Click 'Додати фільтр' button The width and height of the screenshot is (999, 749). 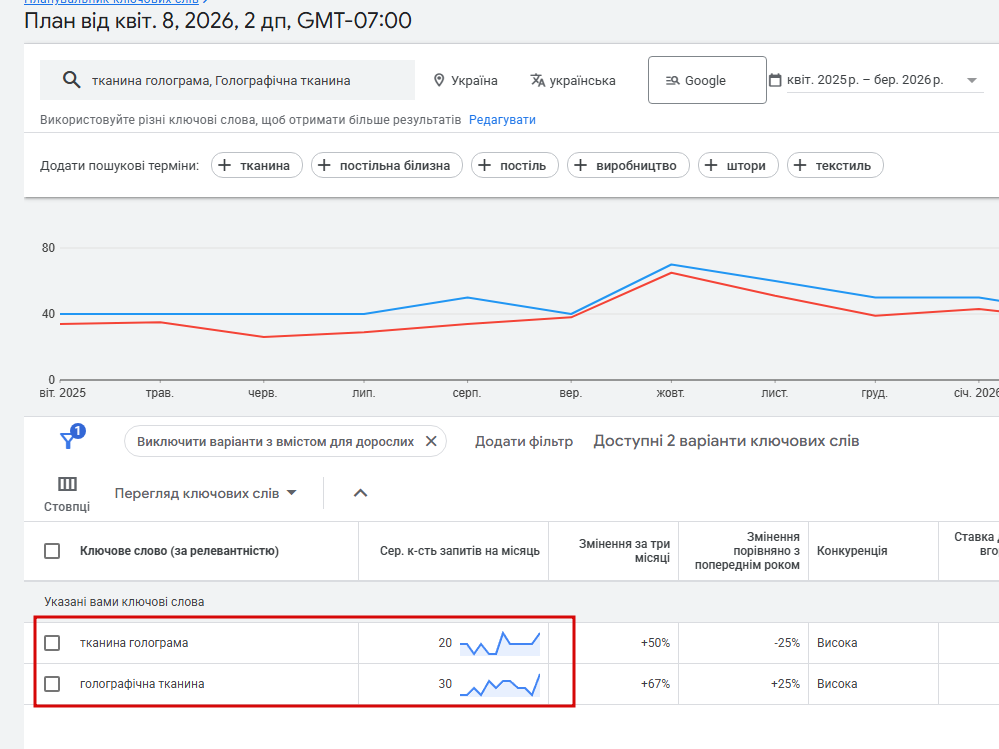pyautogui.click(x=524, y=441)
